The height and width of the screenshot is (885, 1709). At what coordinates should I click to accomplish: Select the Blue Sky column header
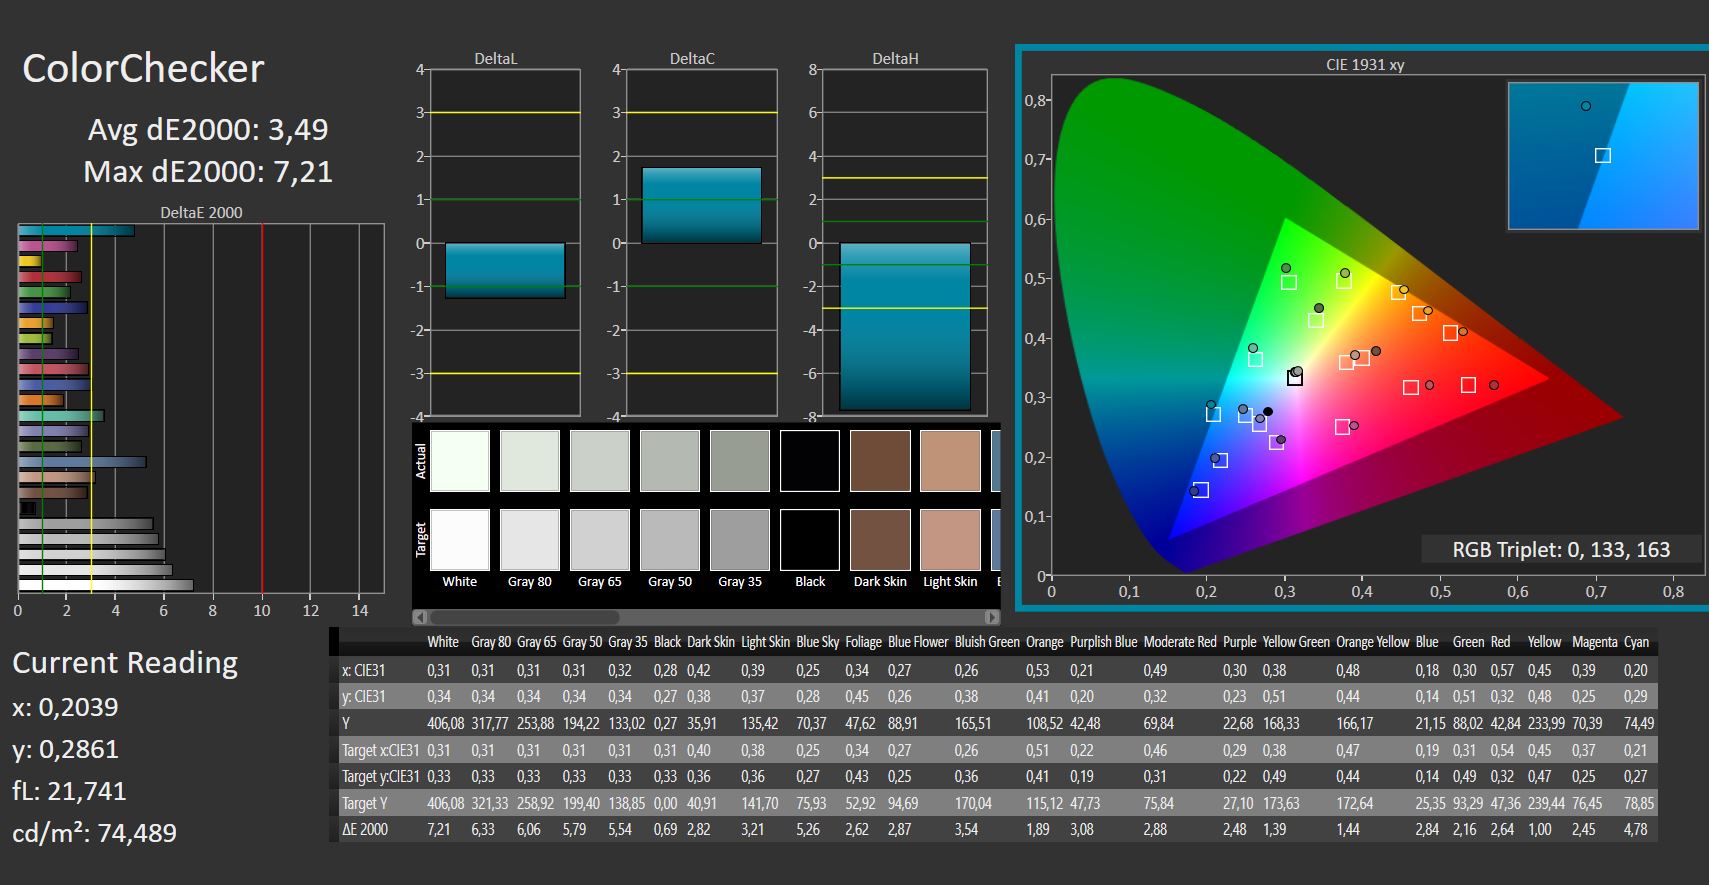(817, 642)
